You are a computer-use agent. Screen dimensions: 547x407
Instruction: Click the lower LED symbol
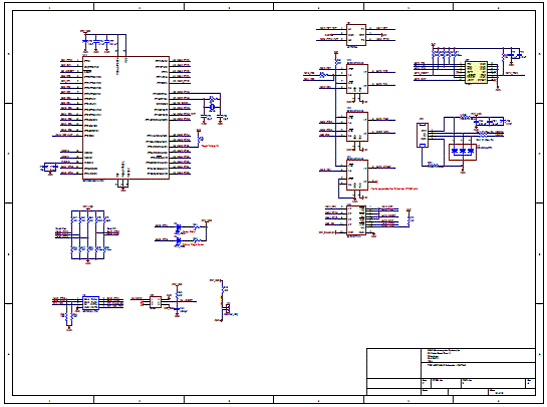(x=178, y=241)
